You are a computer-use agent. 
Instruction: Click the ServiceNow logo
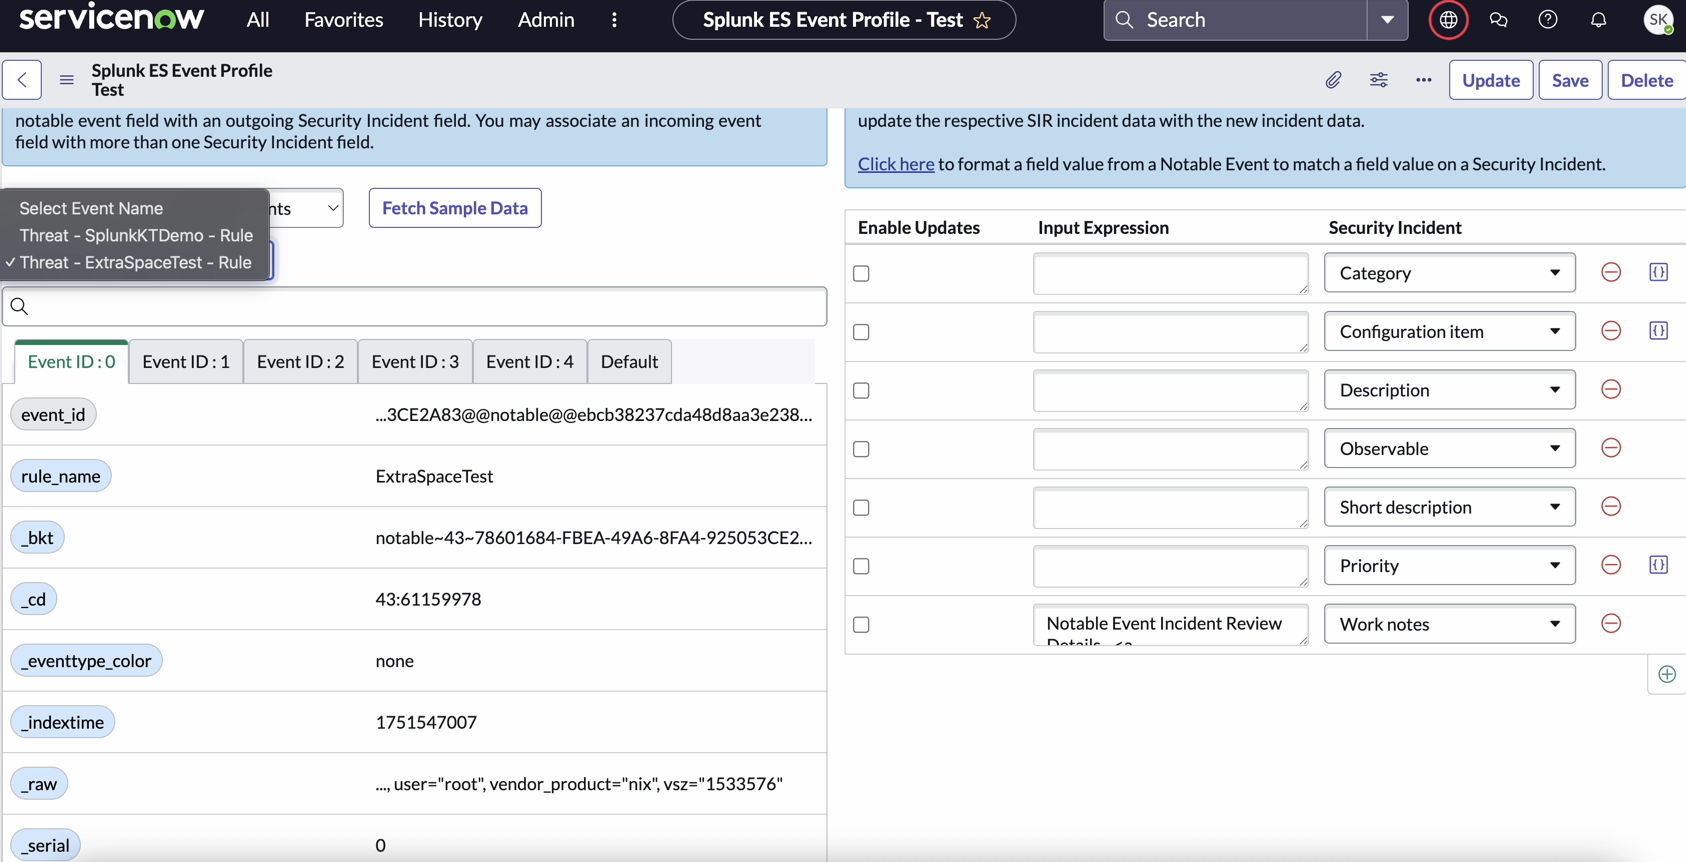point(111,17)
